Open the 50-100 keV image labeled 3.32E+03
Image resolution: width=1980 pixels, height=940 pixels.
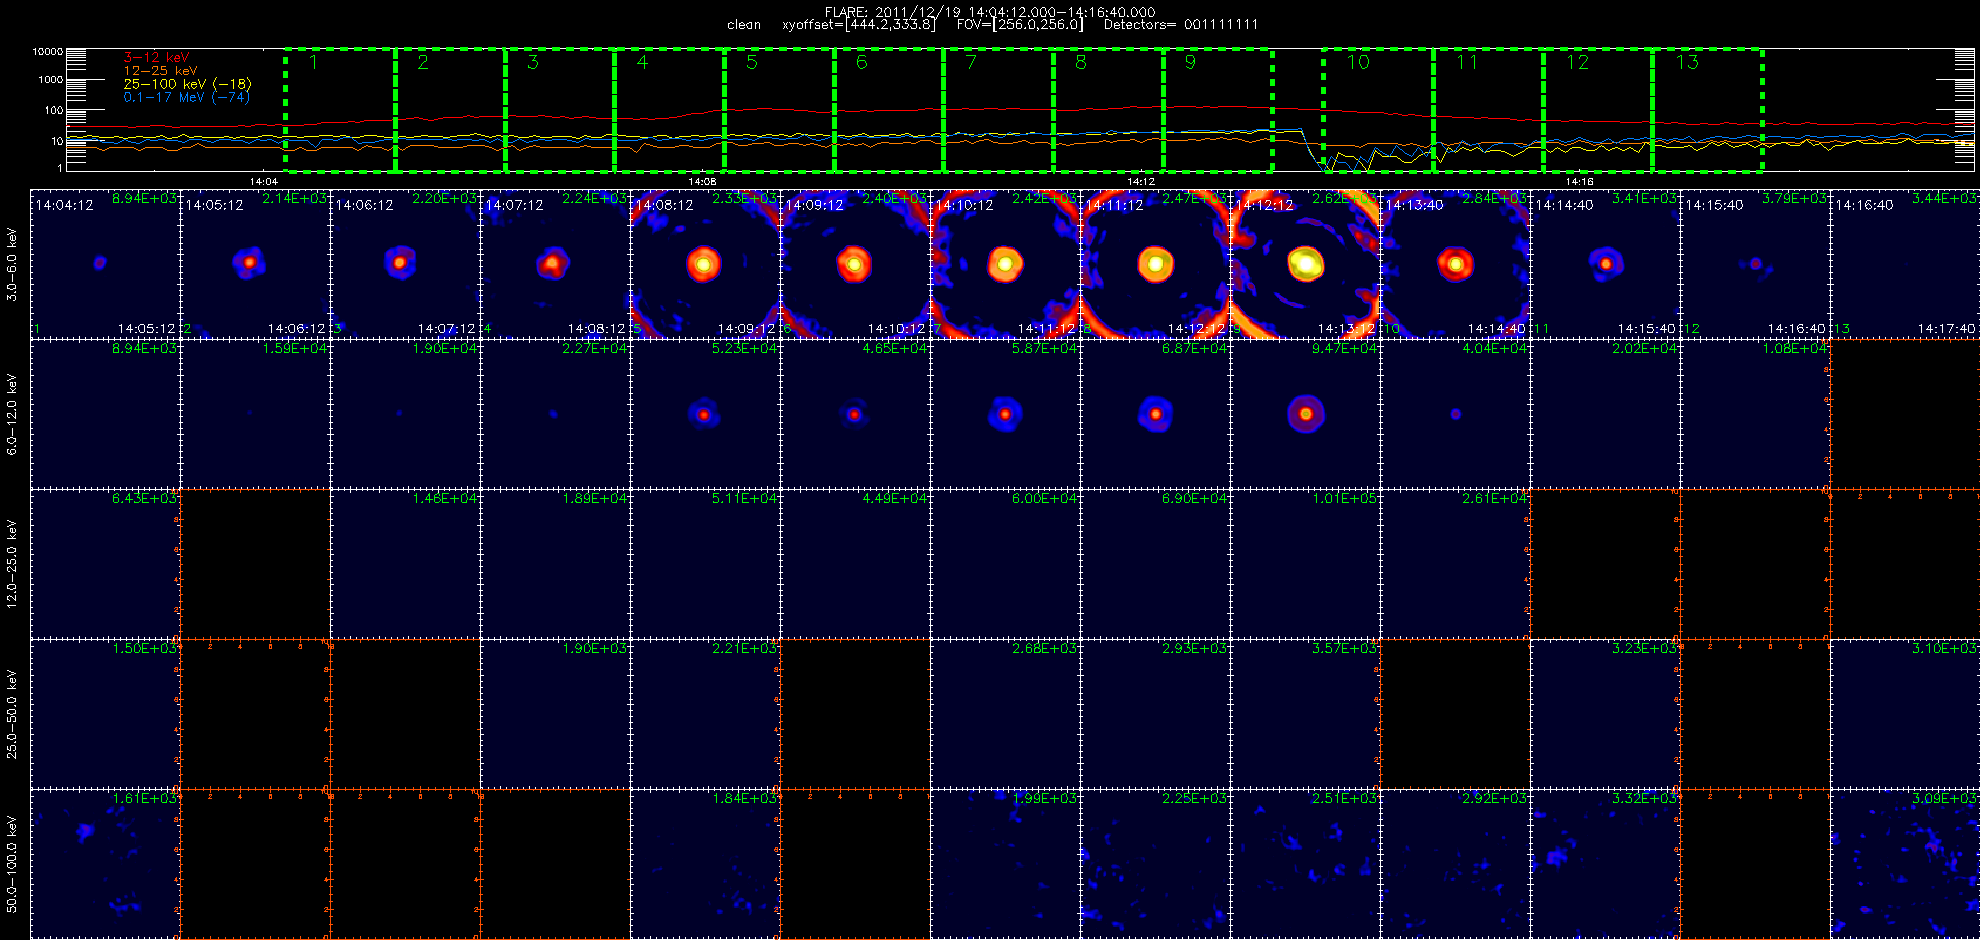pyautogui.click(x=1605, y=864)
